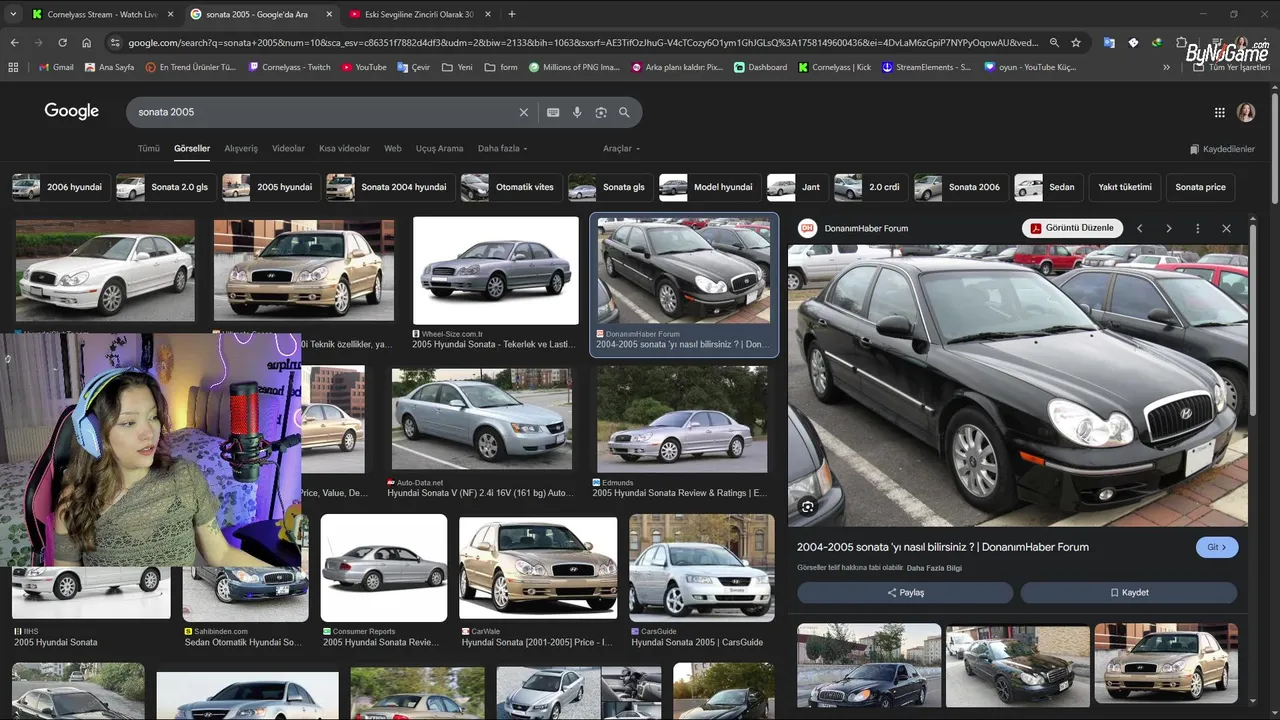Open the form bookmarks folder
Viewport: 1280px width, 720px height.
tap(501, 67)
